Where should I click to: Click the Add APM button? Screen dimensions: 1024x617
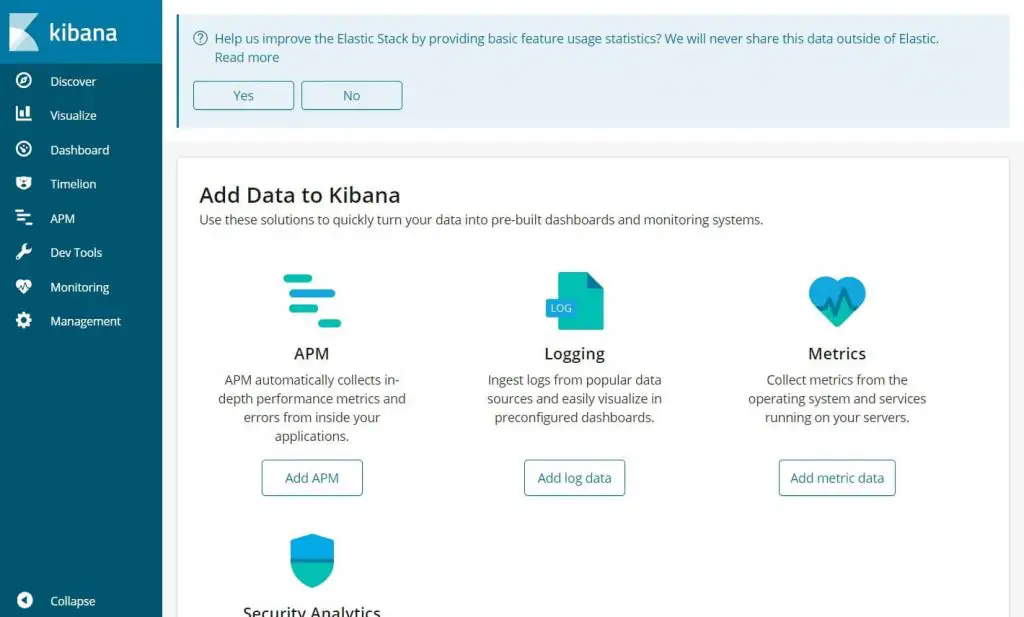(312, 478)
